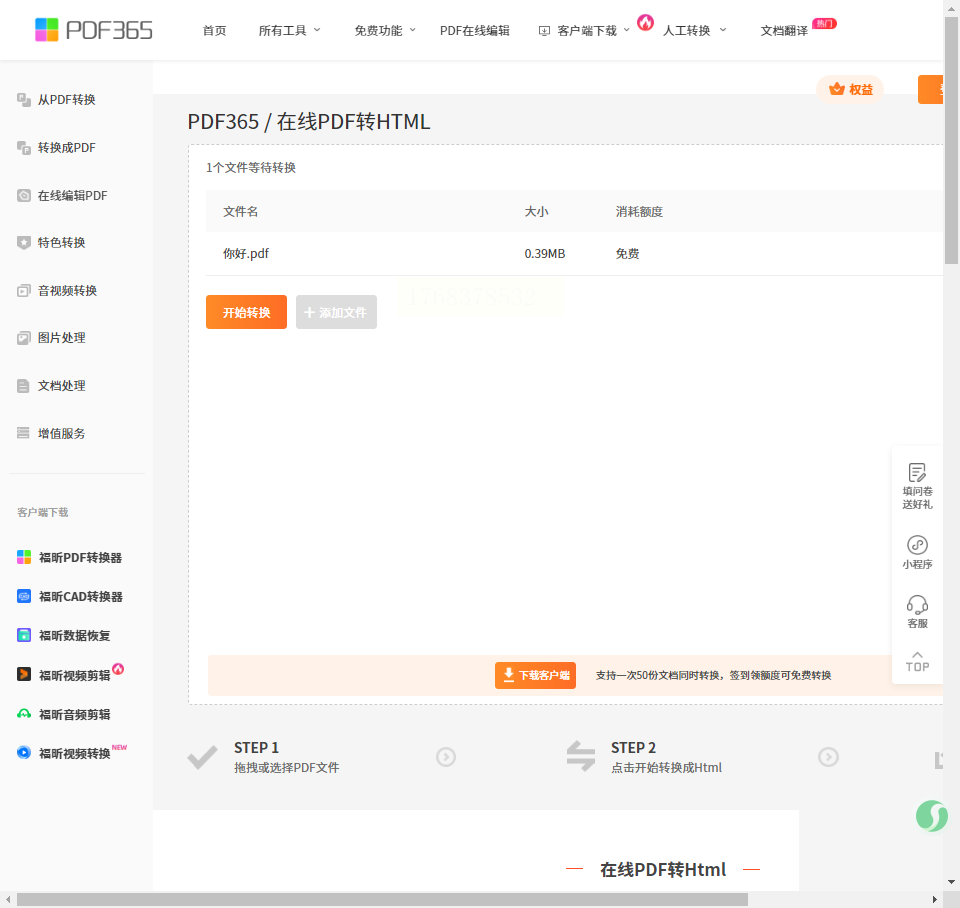The image size is (960, 908).
Task: Open the 福昕视频转换 download link
Action: click(75, 753)
